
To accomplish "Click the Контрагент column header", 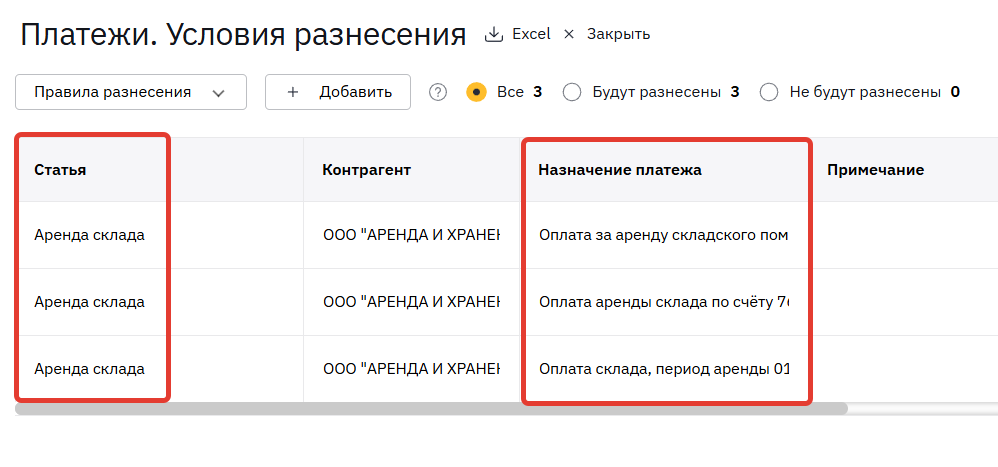I will coord(367,170).
